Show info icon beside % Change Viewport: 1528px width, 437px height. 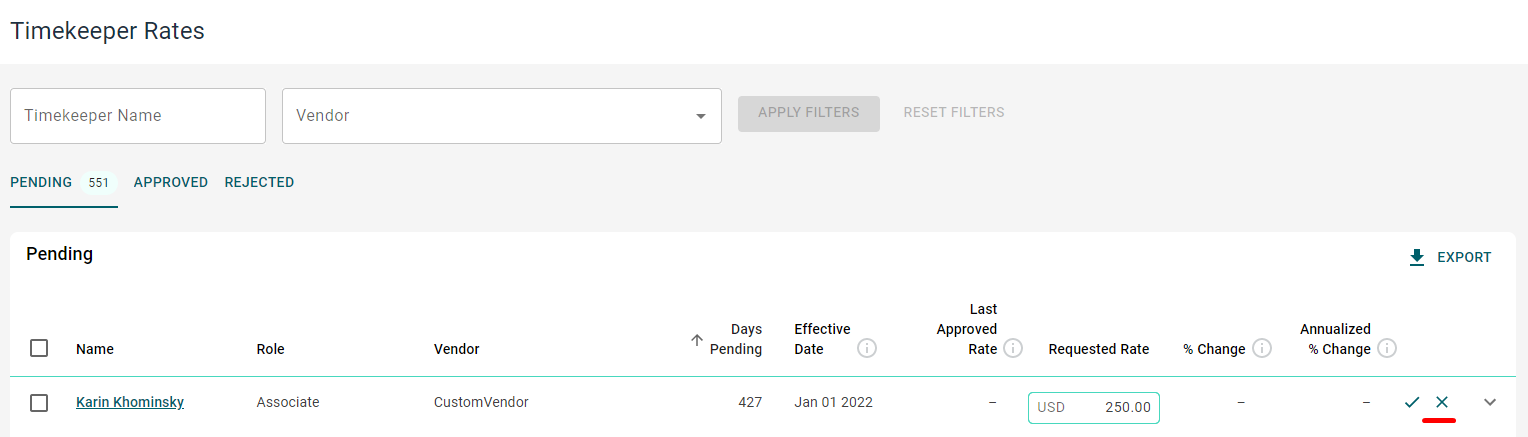coord(1262,348)
